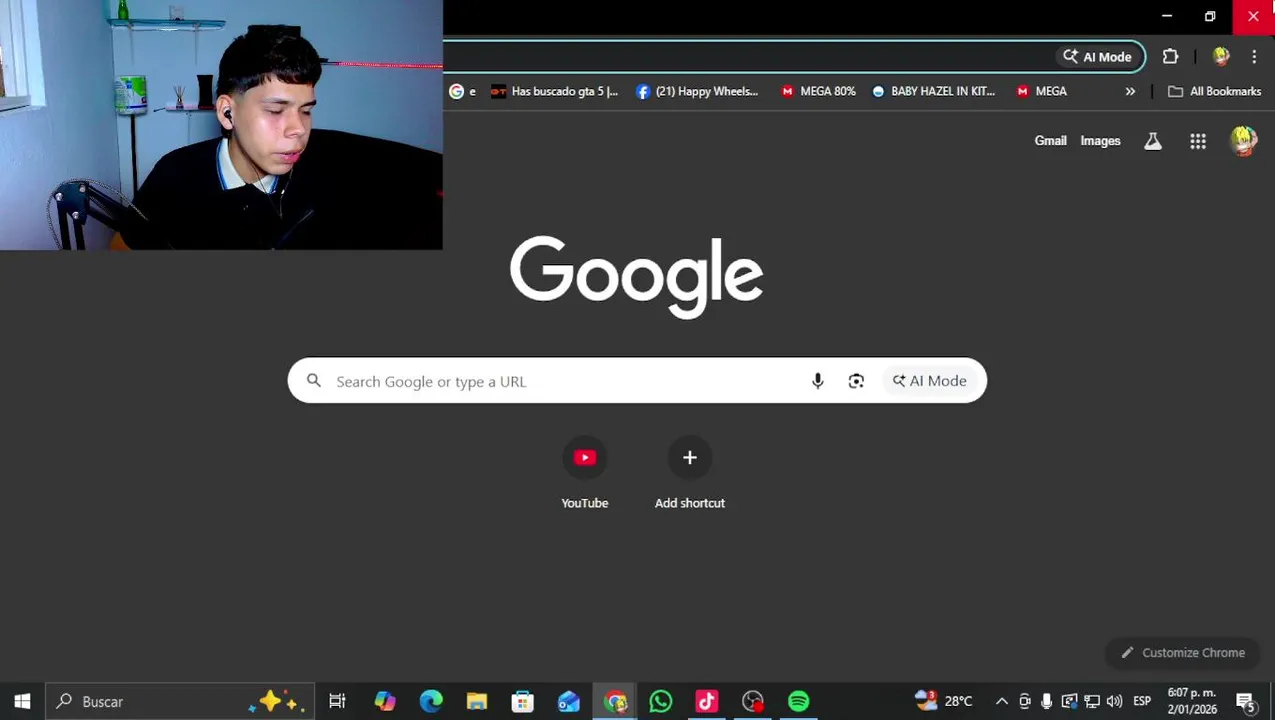Screen dimensions: 1275x720
Task: Open Task View on the taskbar
Action: pos(337,702)
